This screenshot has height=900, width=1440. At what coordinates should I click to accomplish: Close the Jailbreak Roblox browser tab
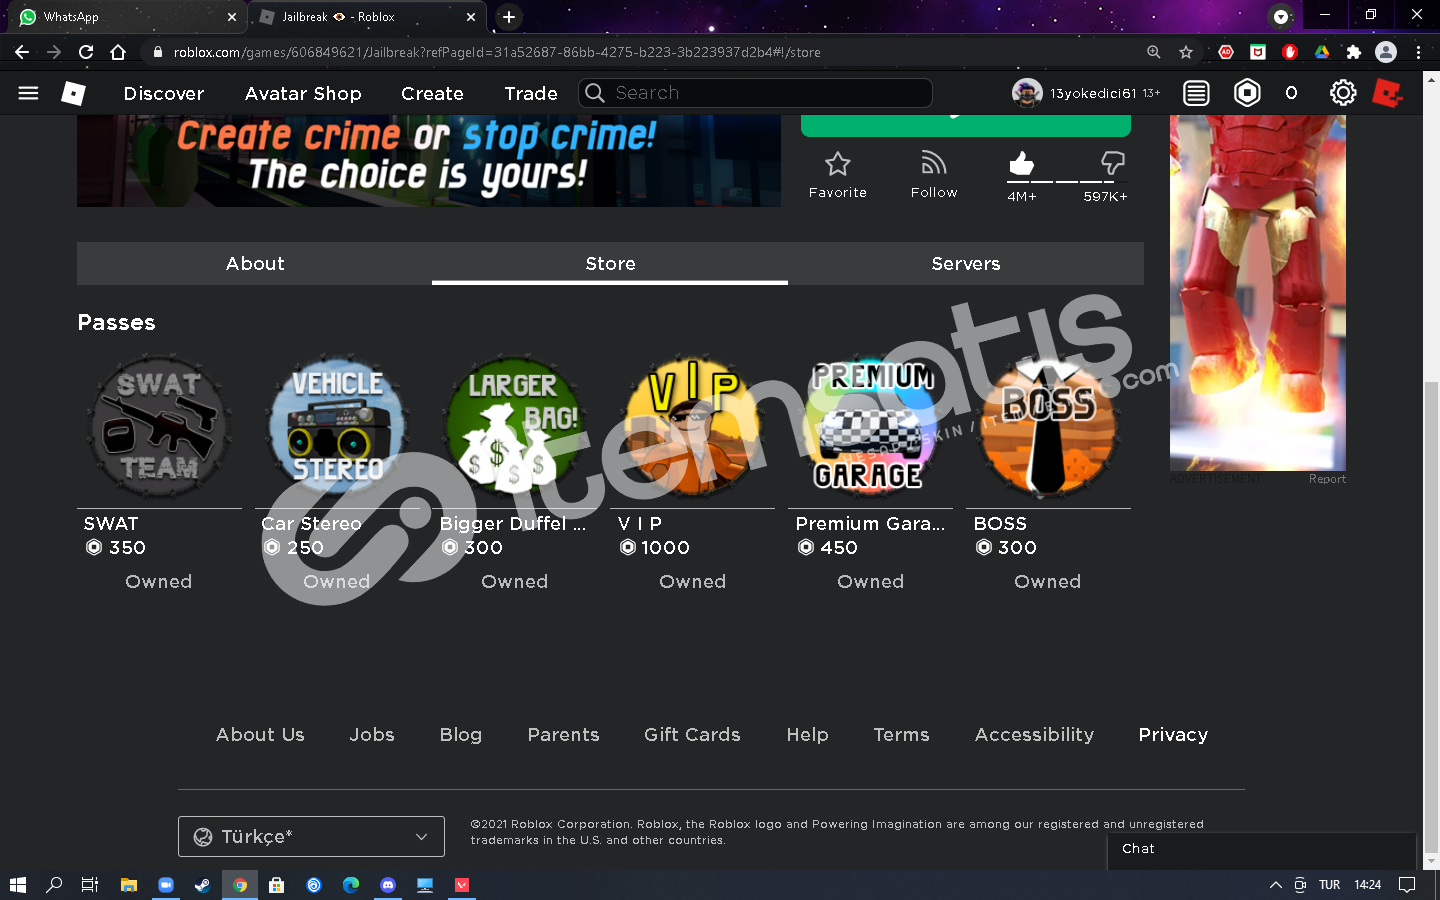(471, 17)
